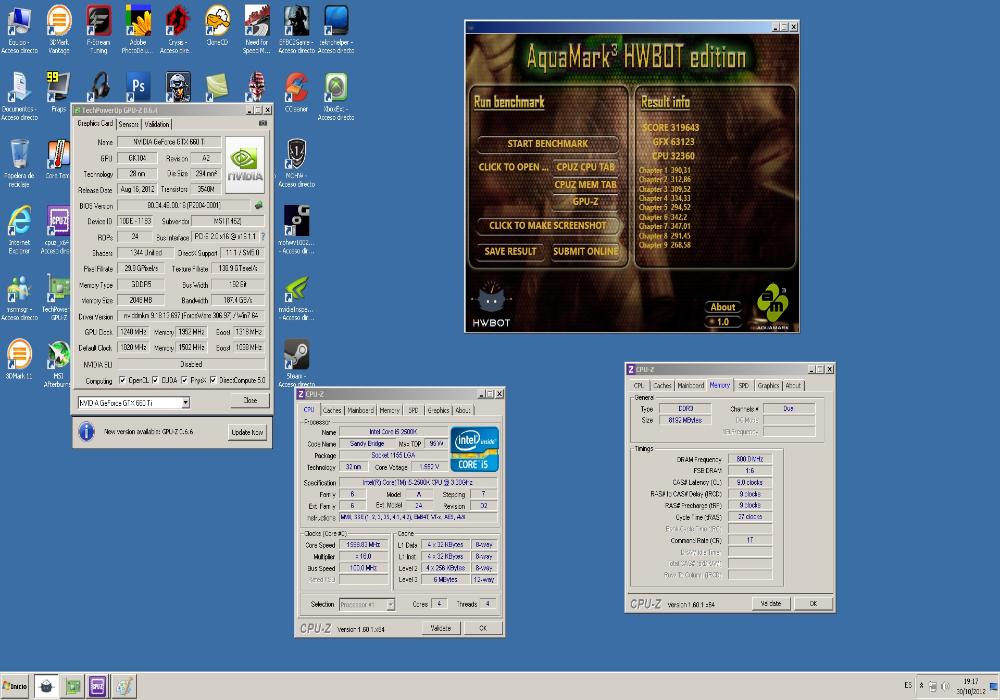
Task: Click the GPU Name field in GPU-Z
Action: pyautogui.click(x=168, y=142)
